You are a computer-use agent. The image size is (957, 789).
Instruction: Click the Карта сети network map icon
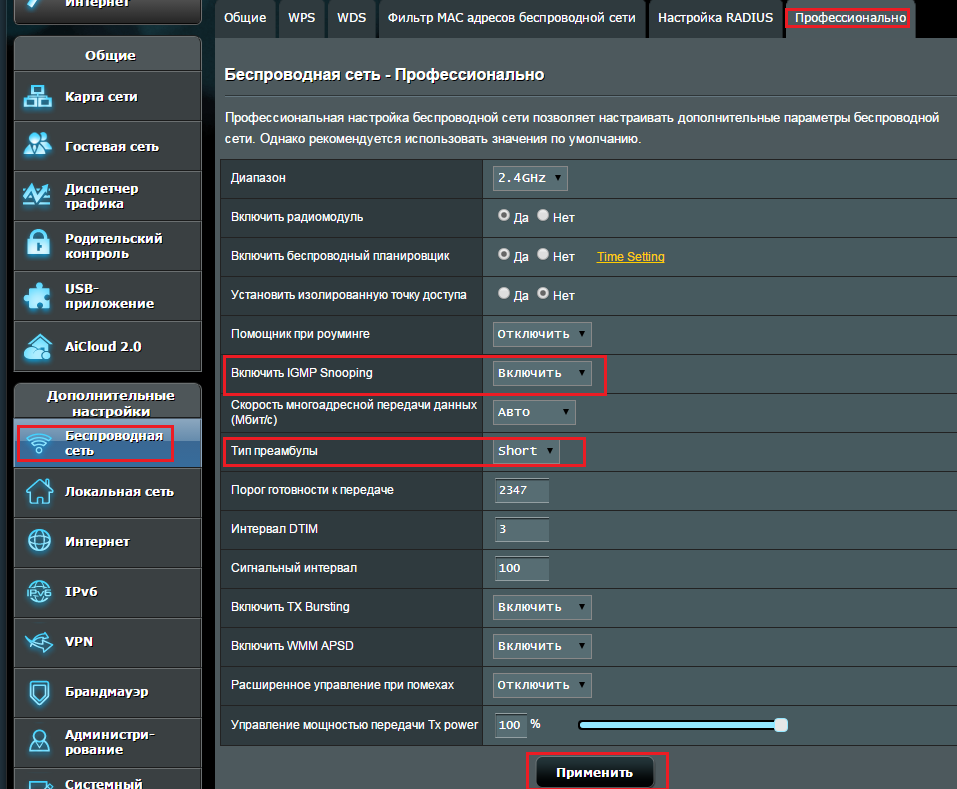(x=38, y=97)
